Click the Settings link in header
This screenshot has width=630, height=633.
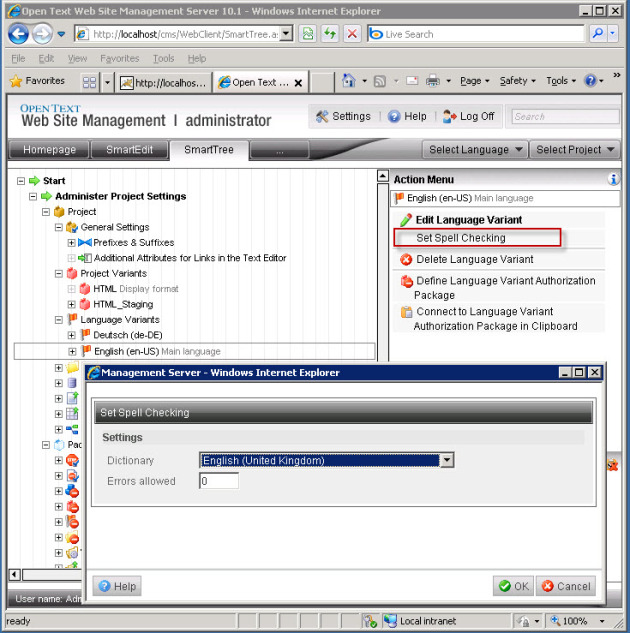[343, 116]
